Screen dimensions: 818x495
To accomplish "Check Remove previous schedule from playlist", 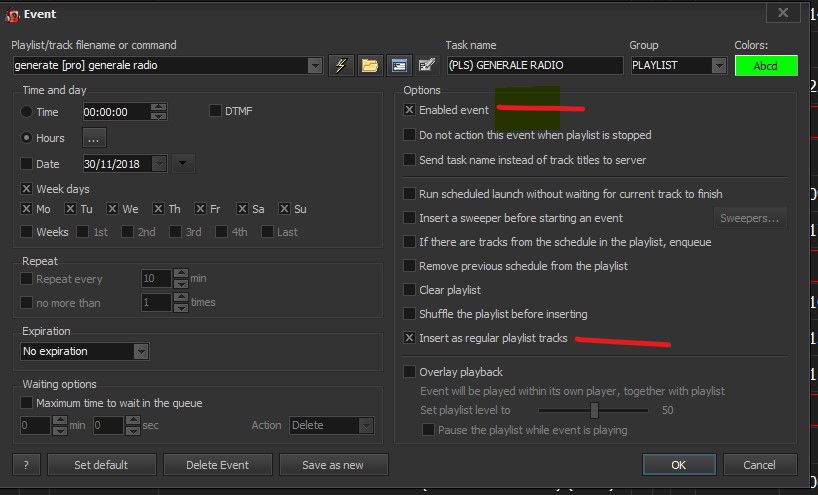I will (x=410, y=265).
